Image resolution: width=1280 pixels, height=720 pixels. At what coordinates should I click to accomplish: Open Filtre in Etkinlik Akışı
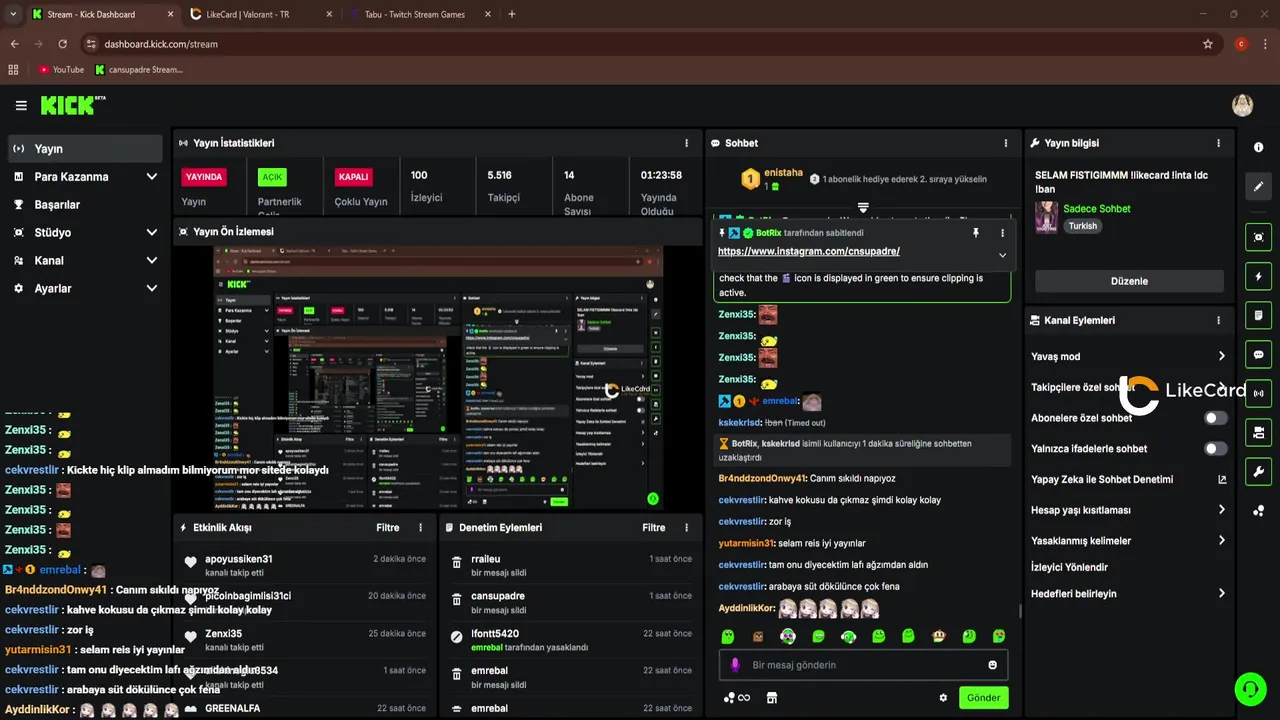(387, 527)
